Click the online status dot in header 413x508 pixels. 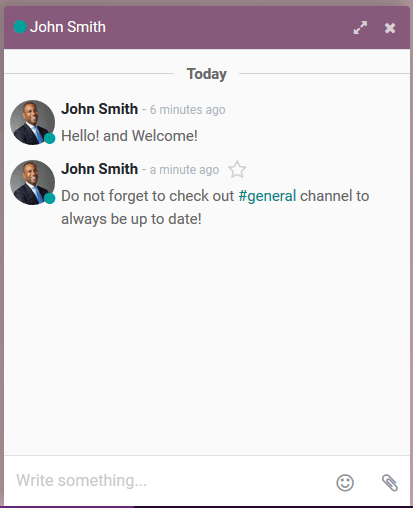20,27
